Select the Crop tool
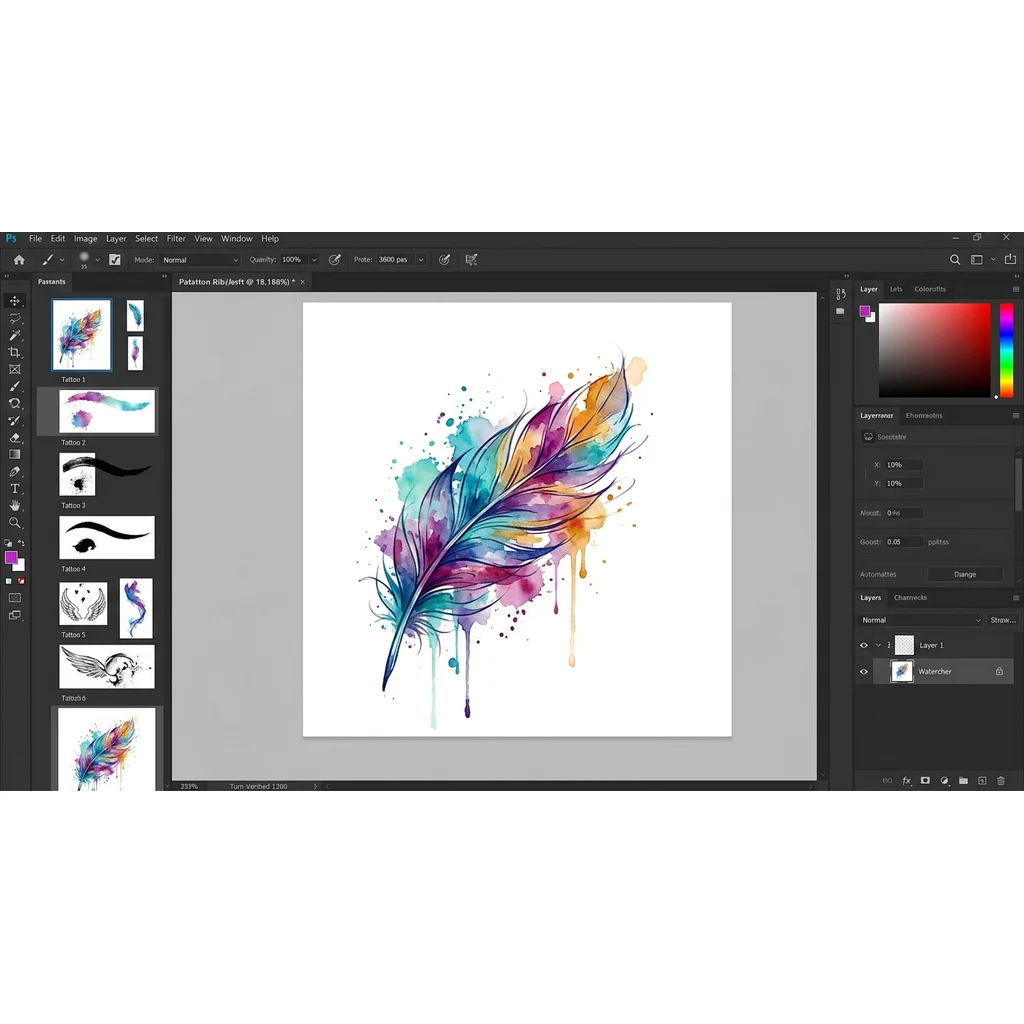The height and width of the screenshot is (1024, 1024). [x=15, y=352]
